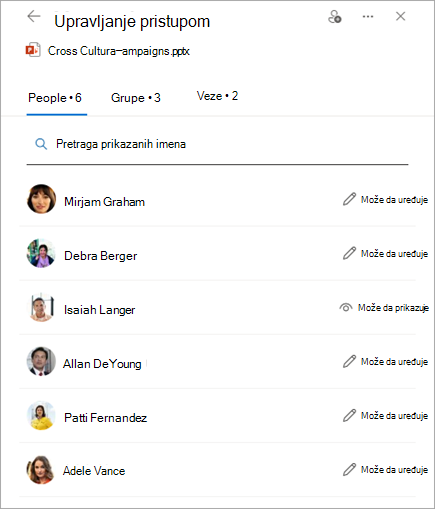Viewport: 435px width, 509px height.
Task: Go back using the left arrow icon
Action: (x=34, y=16)
